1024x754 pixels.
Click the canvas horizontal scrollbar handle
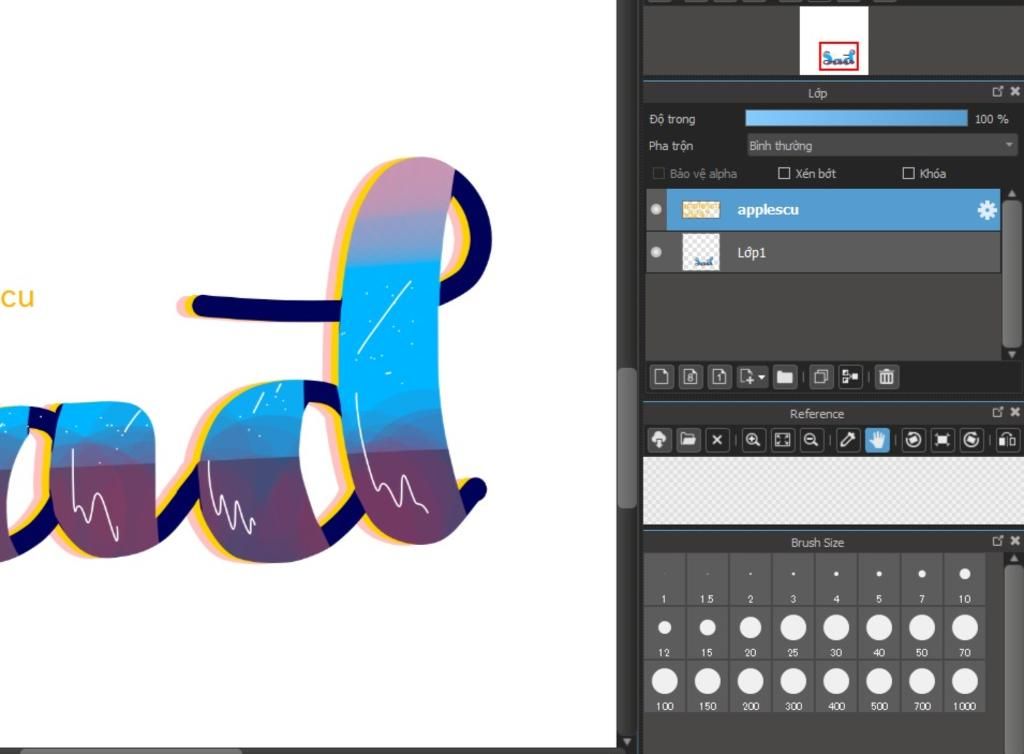131,751
